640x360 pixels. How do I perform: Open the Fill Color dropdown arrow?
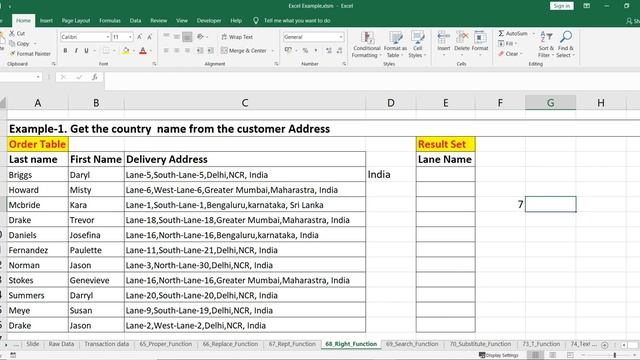133,51
